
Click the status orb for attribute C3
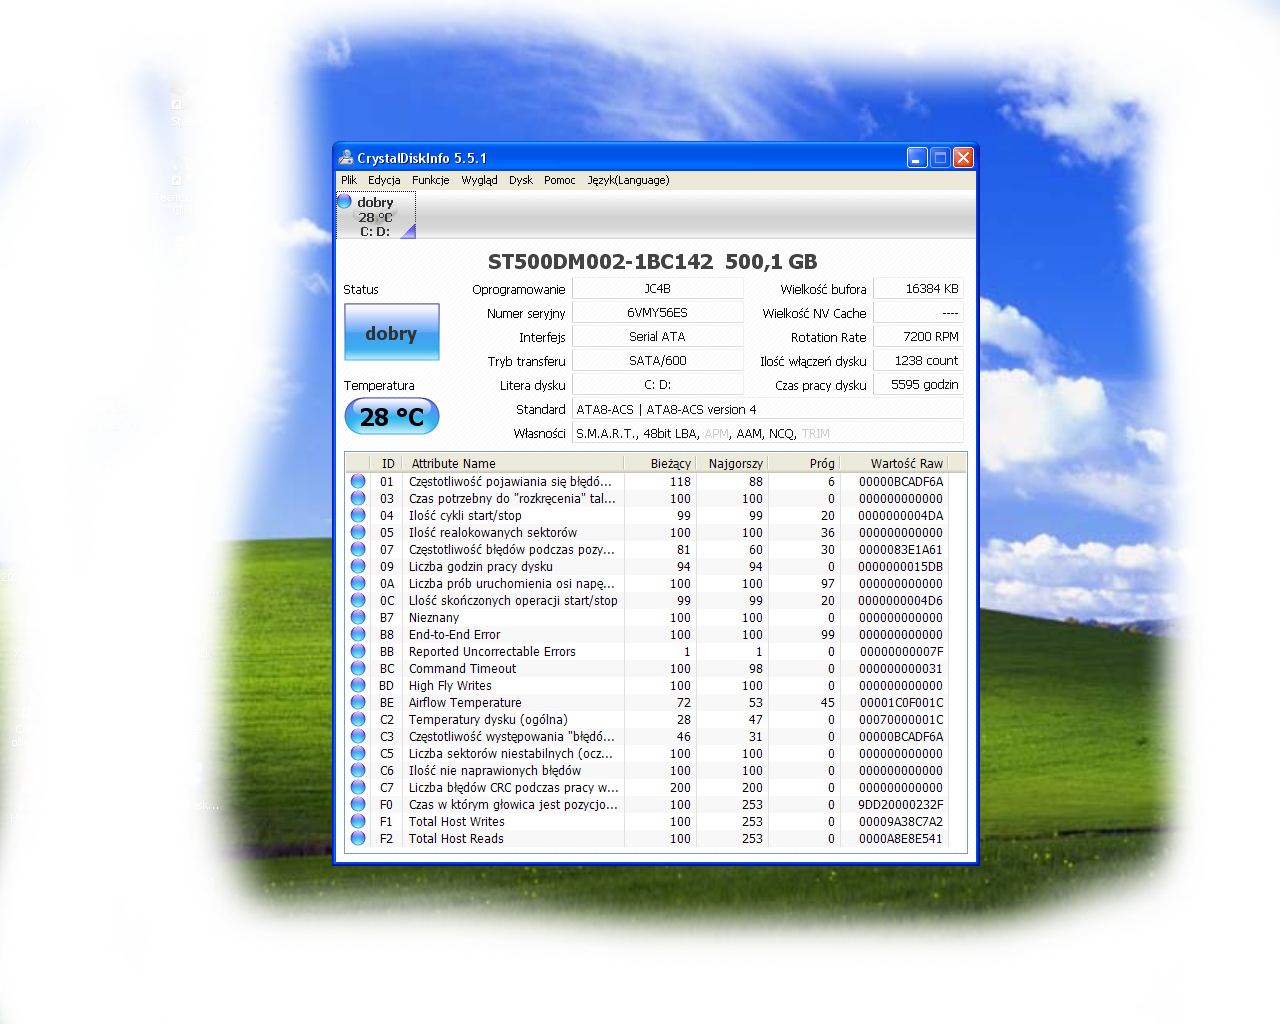tap(358, 736)
